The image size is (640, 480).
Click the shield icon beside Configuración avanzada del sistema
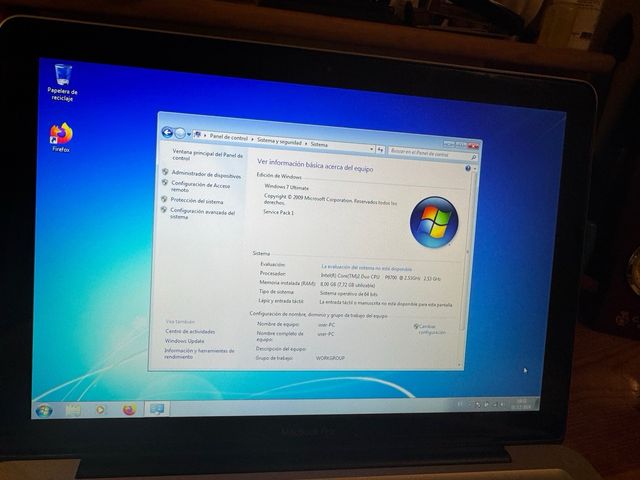(164, 210)
